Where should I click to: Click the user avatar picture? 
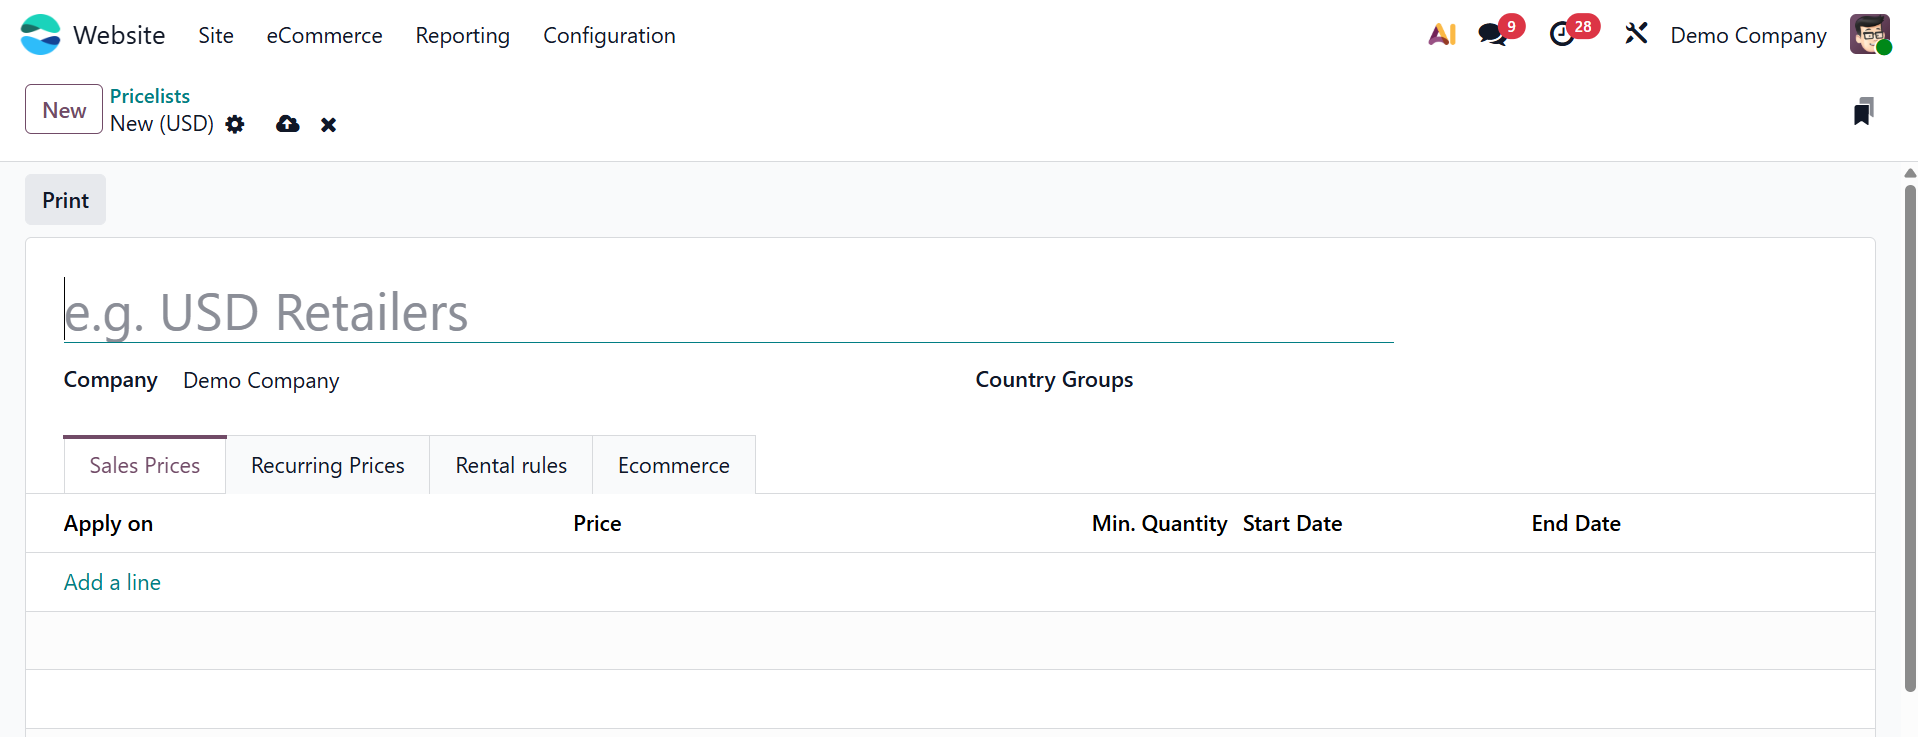point(1869,35)
